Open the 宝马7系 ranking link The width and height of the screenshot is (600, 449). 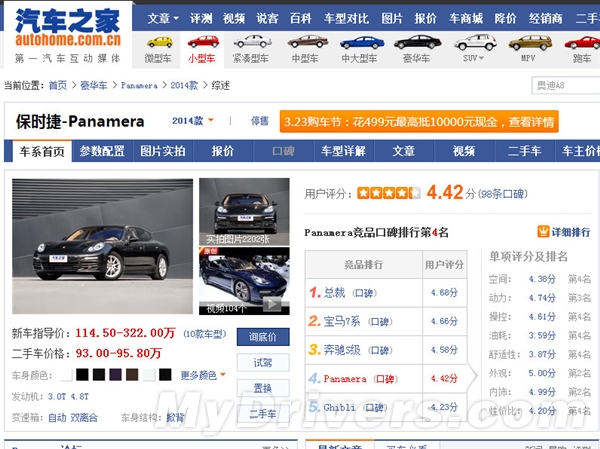(x=342, y=321)
